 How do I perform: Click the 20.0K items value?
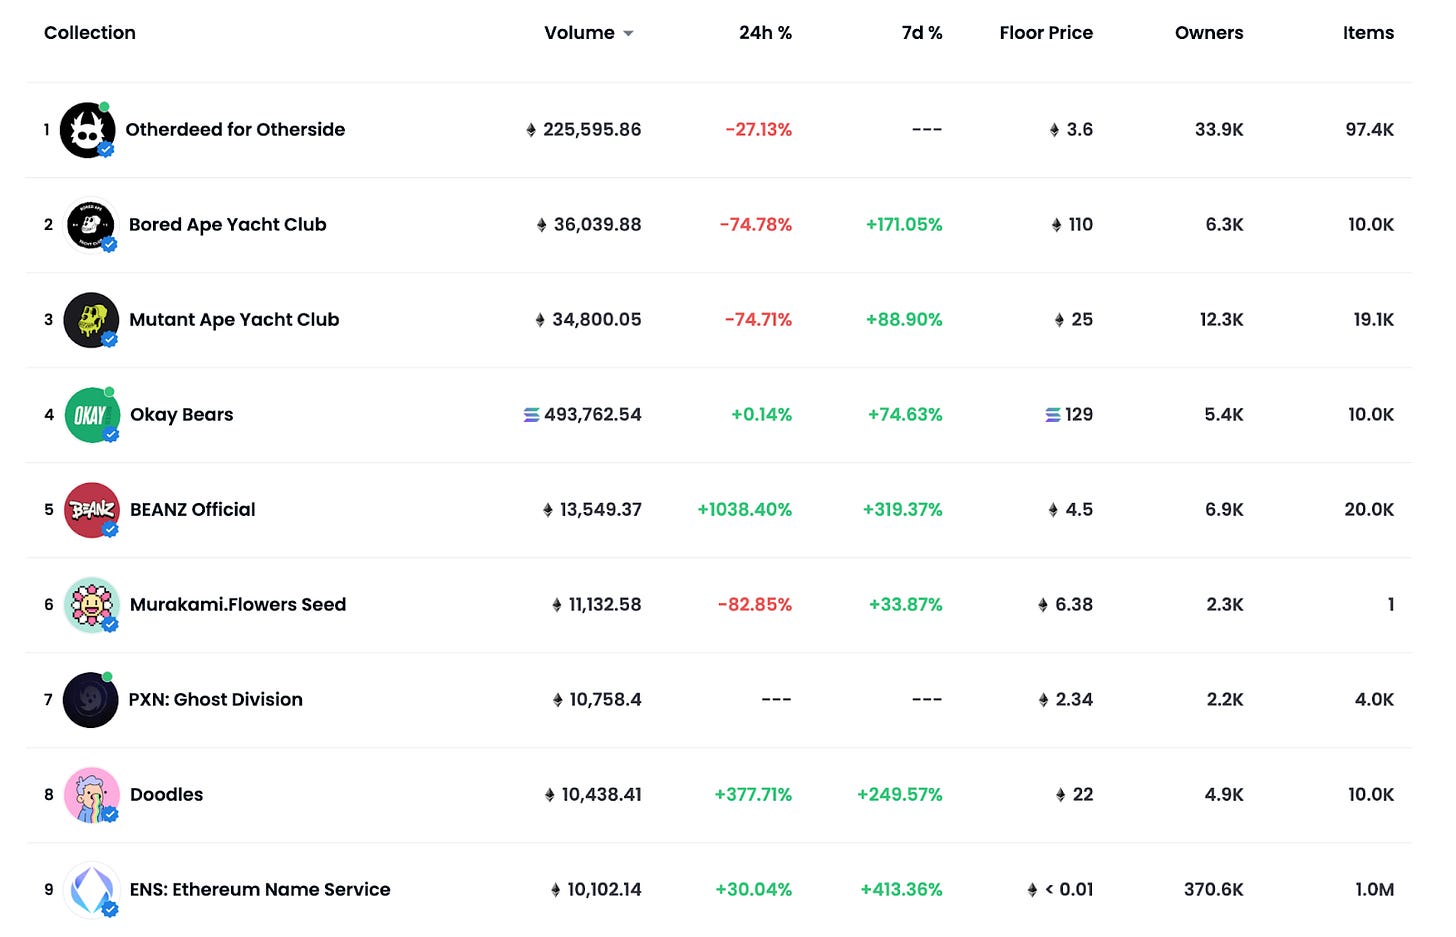point(1369,510)
